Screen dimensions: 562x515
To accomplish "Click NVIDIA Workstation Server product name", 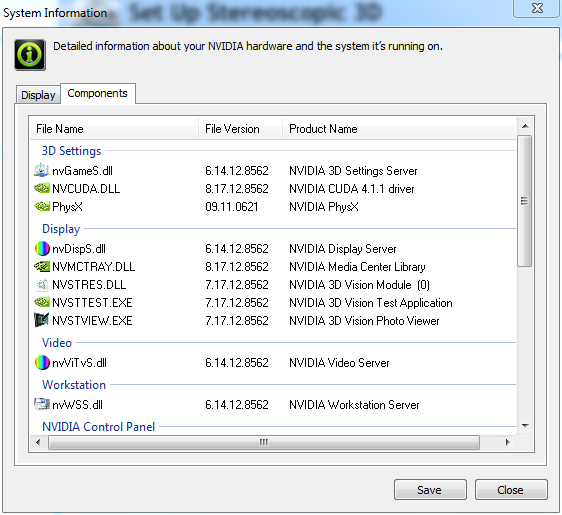I will coord(354,404).
